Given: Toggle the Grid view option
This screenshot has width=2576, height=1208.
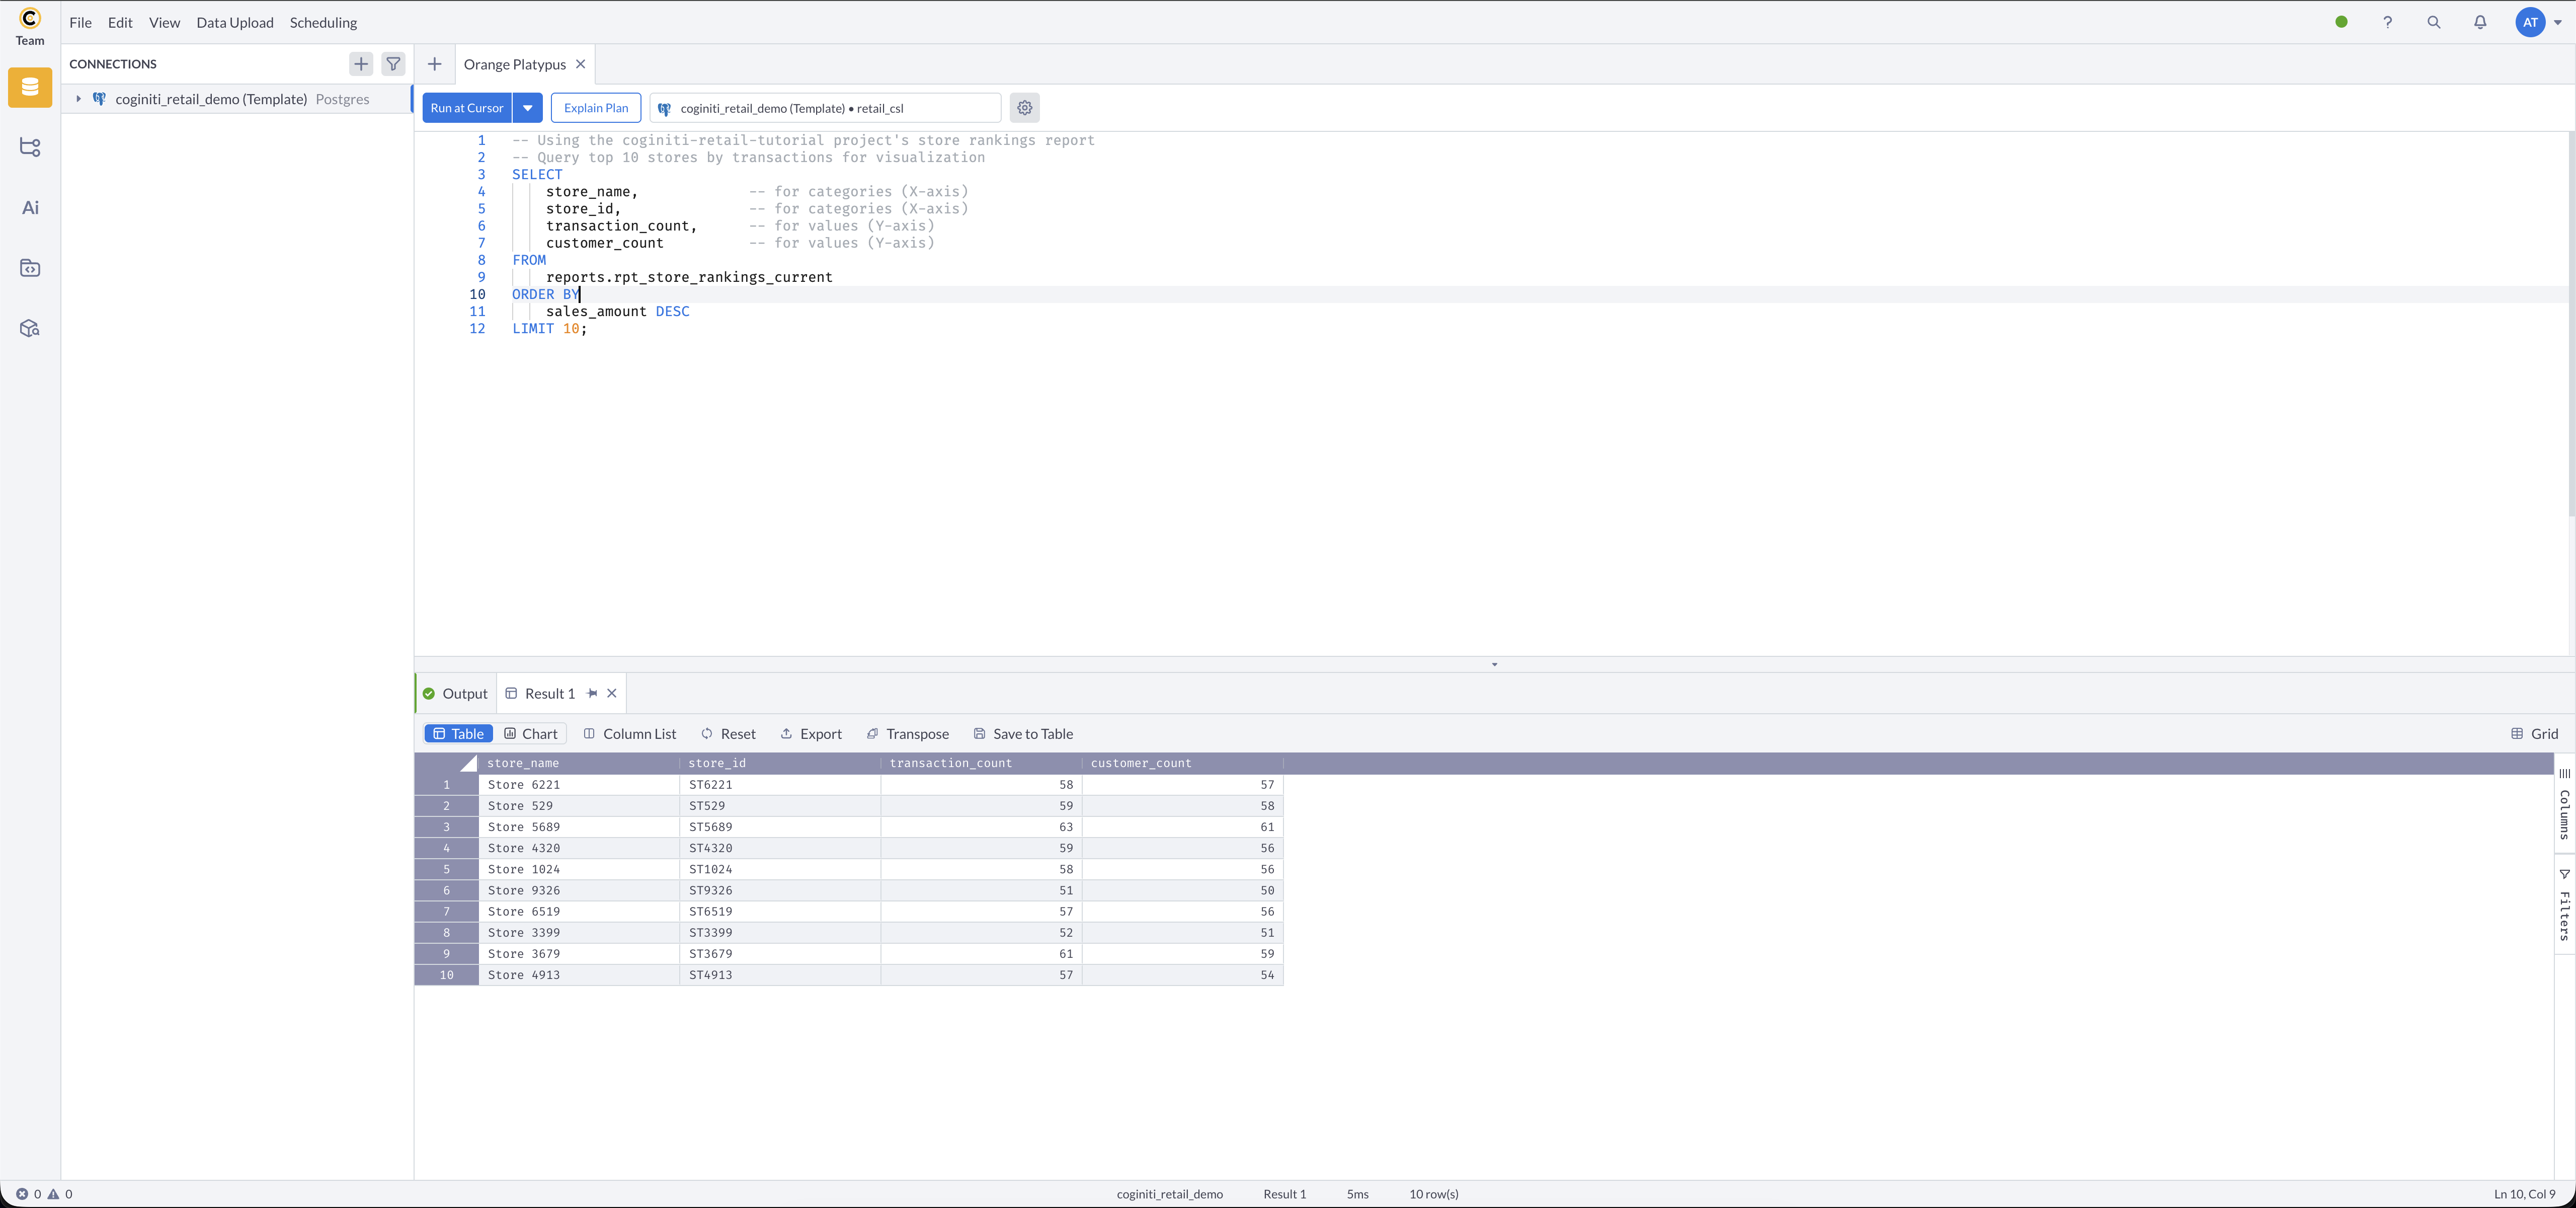Looking at the screenshot, I should [2534, 734].
